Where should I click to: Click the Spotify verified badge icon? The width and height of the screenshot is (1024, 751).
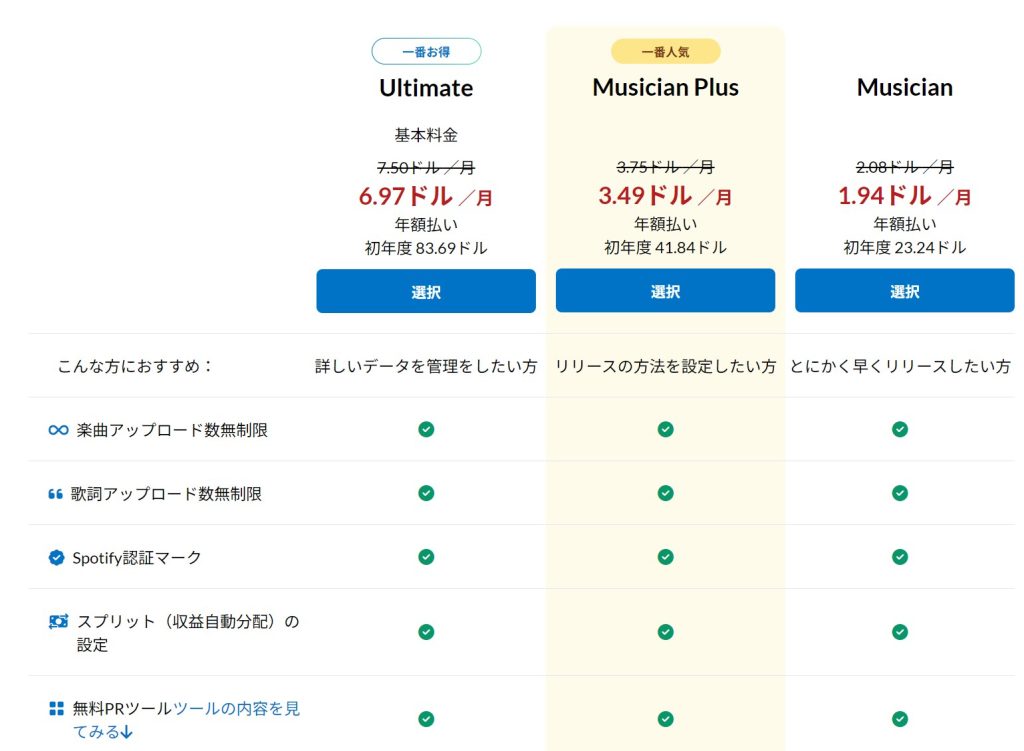(x=57, y=558)
